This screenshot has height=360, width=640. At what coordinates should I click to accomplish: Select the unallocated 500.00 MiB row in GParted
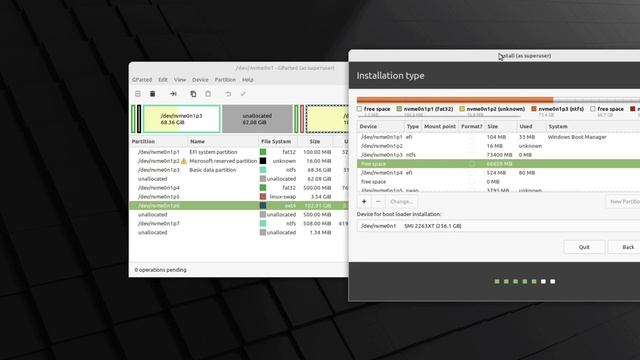(x=239, y=215)
